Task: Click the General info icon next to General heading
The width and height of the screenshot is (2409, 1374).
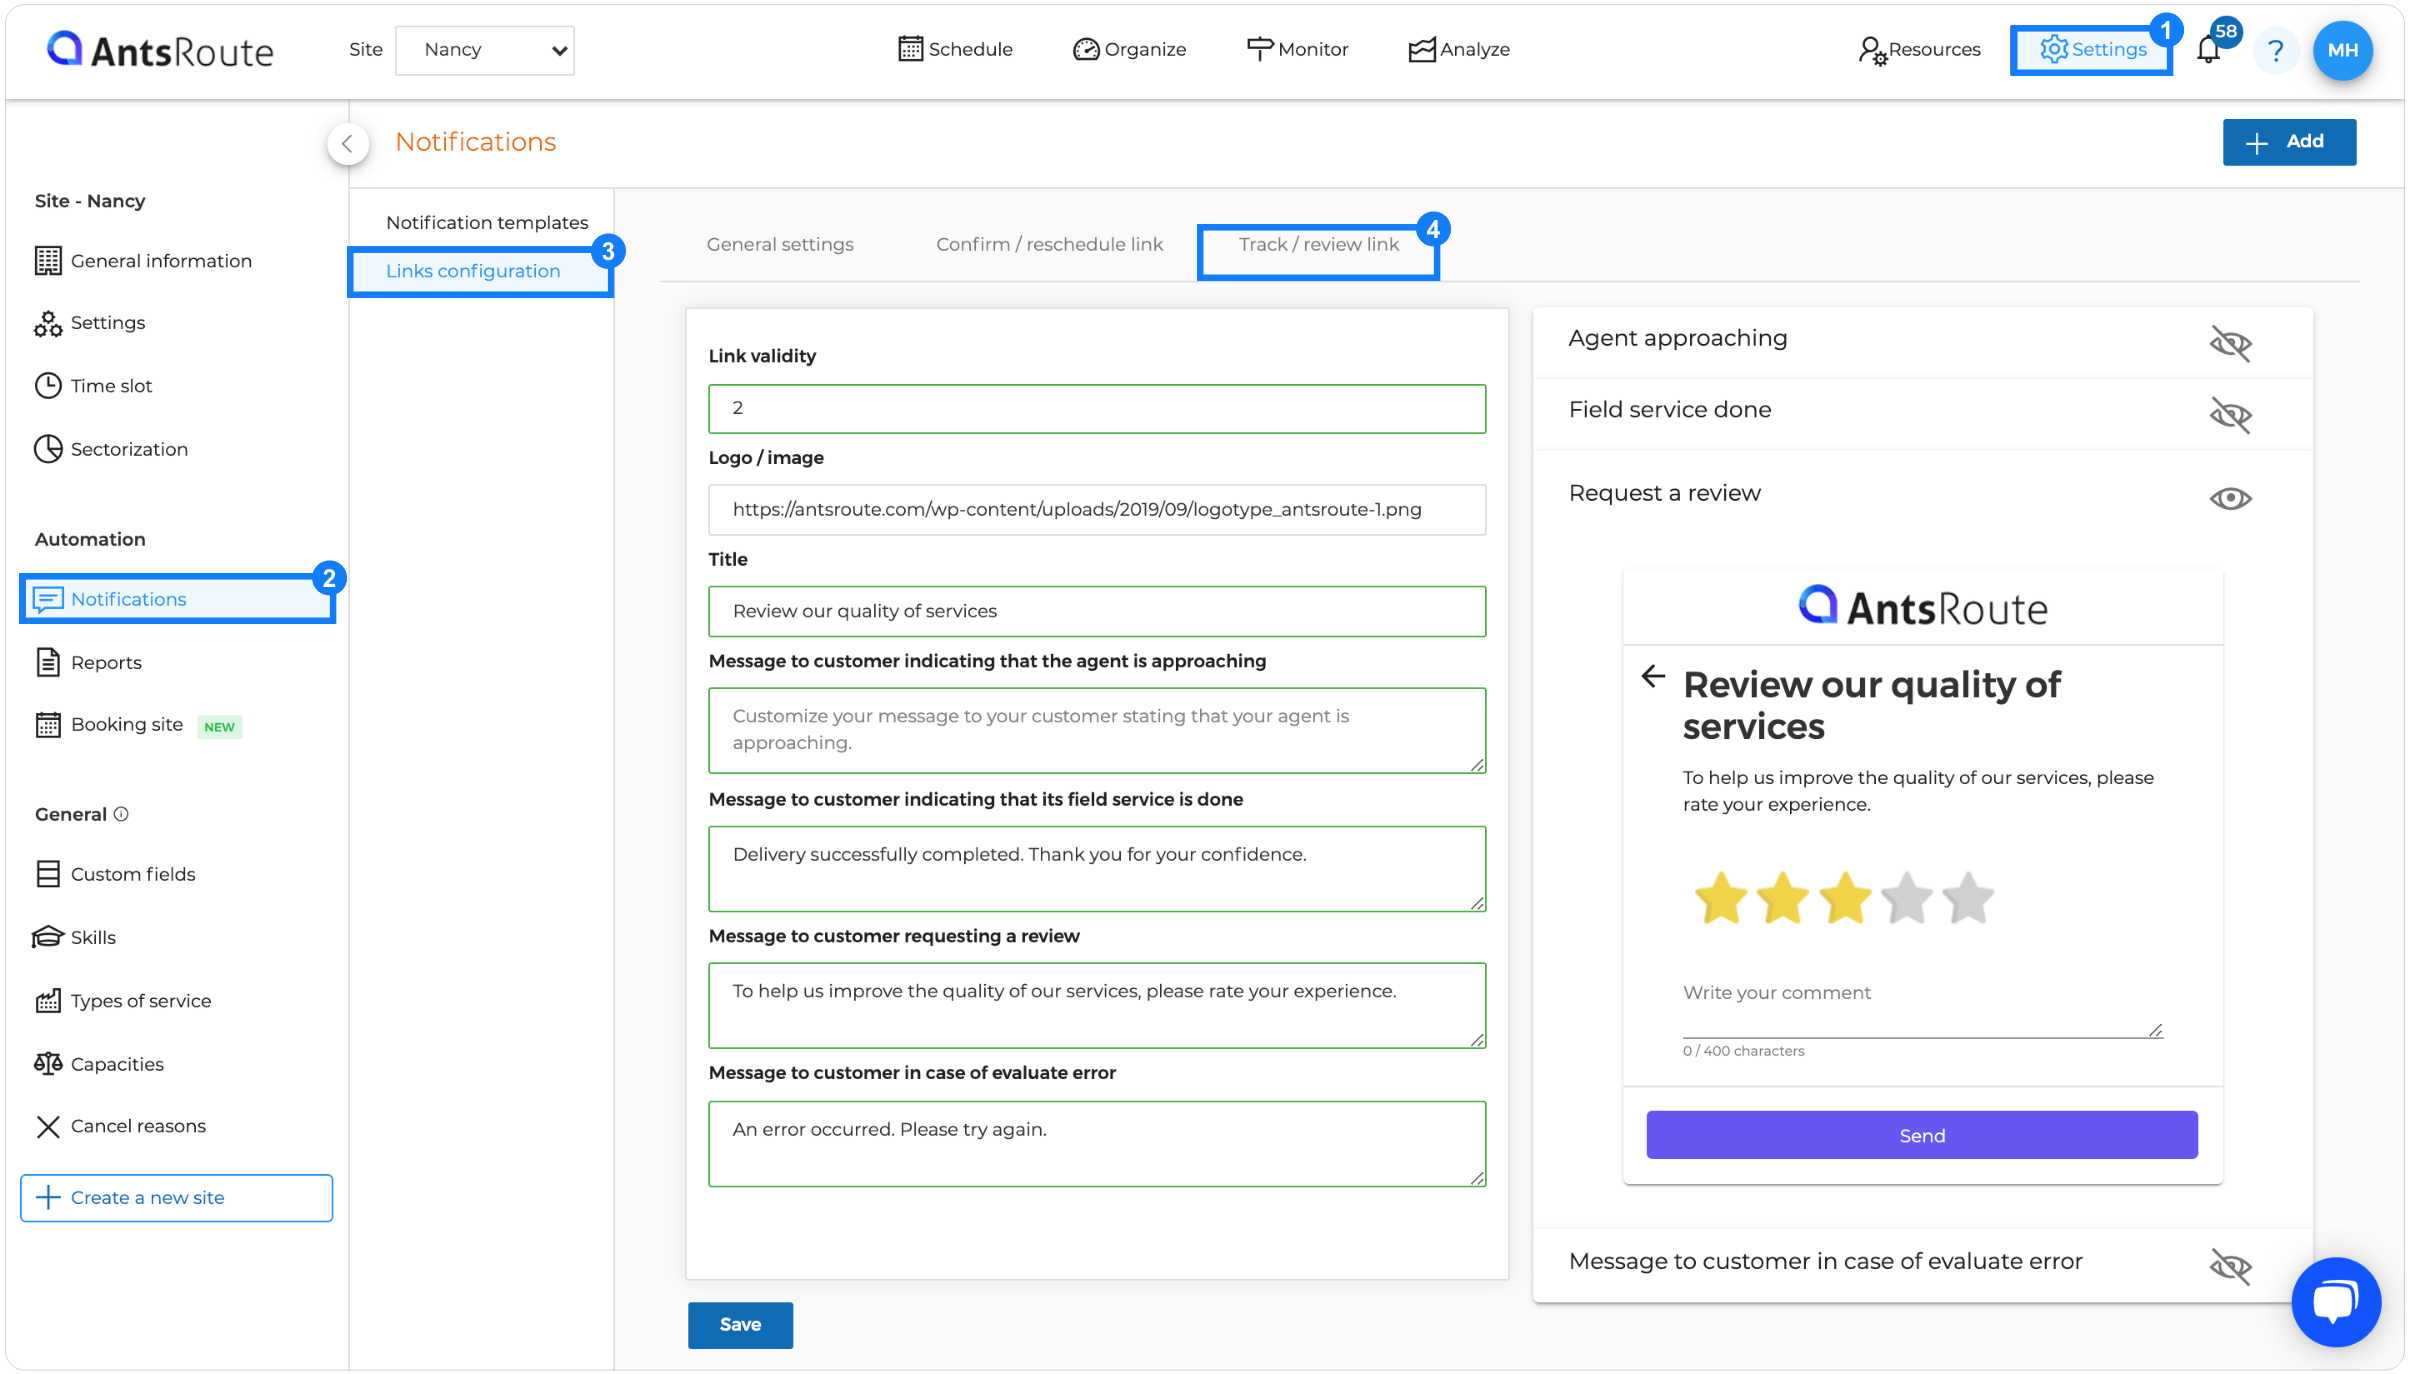Action: 121,814
